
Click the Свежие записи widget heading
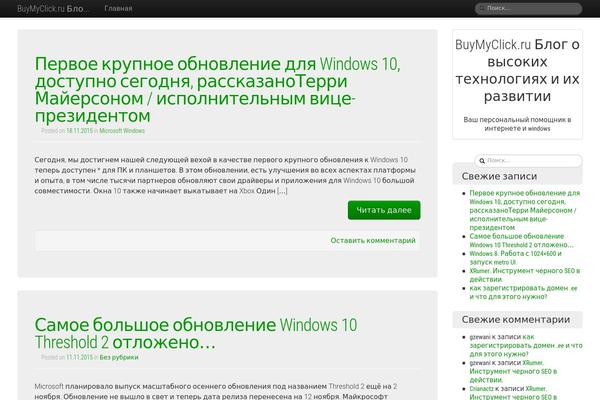click(x=499, y=176)
